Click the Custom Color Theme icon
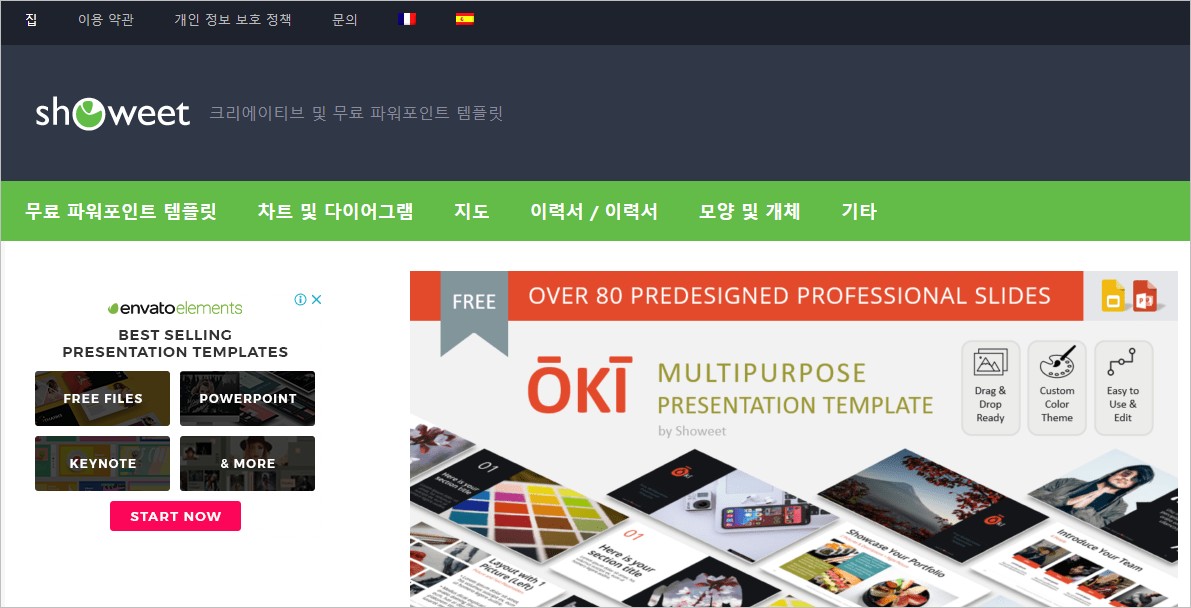The image size is (1191, 608). click(1057, 388)
